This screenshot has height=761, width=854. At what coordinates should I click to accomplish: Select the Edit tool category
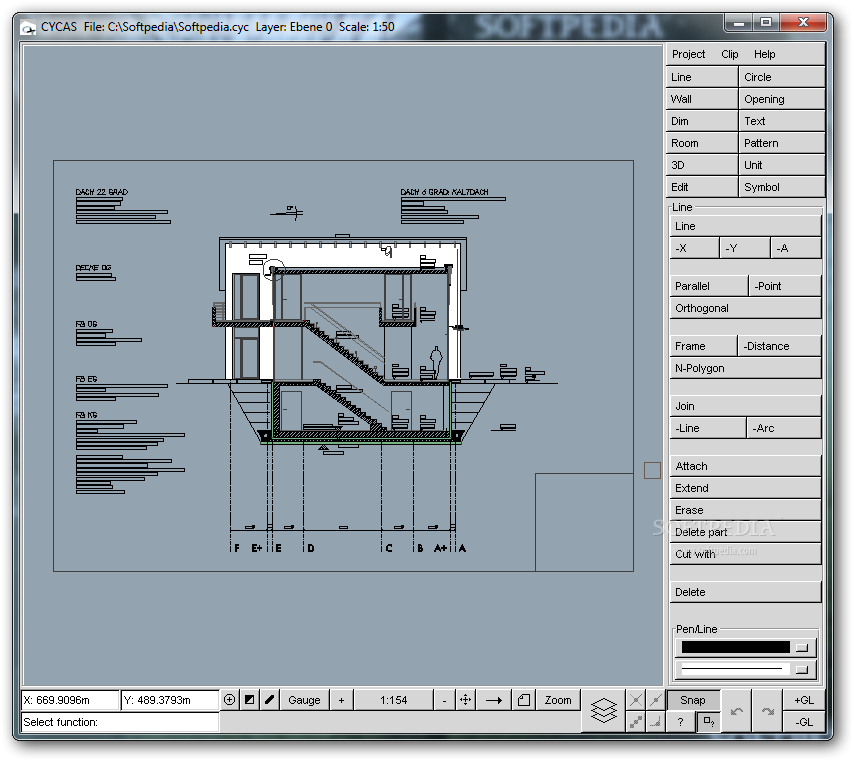click(702, 187)
